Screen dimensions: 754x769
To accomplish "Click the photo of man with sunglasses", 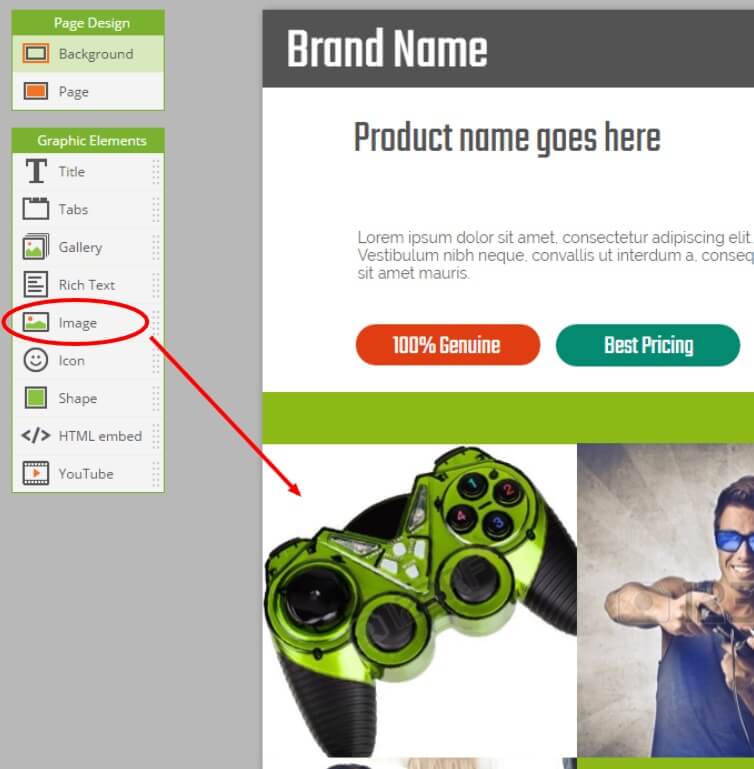I will point(665,600).
